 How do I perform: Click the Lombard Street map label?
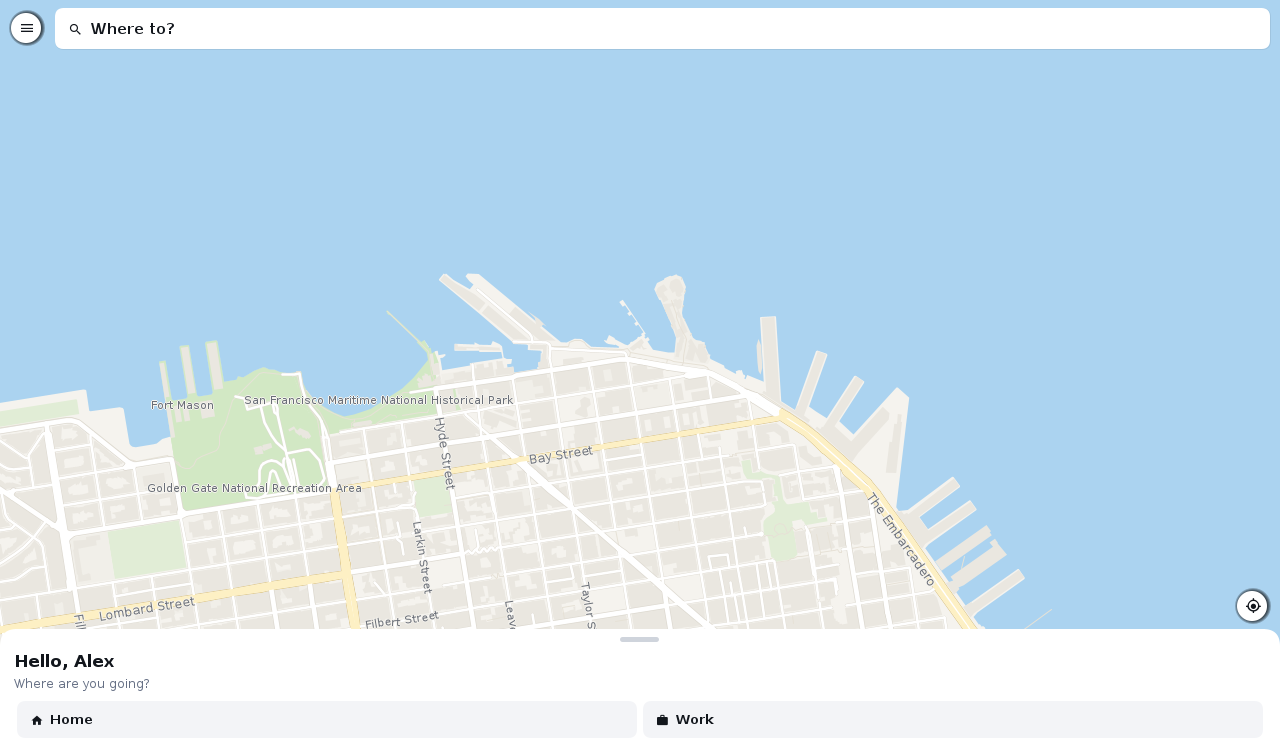pos(147,608)
